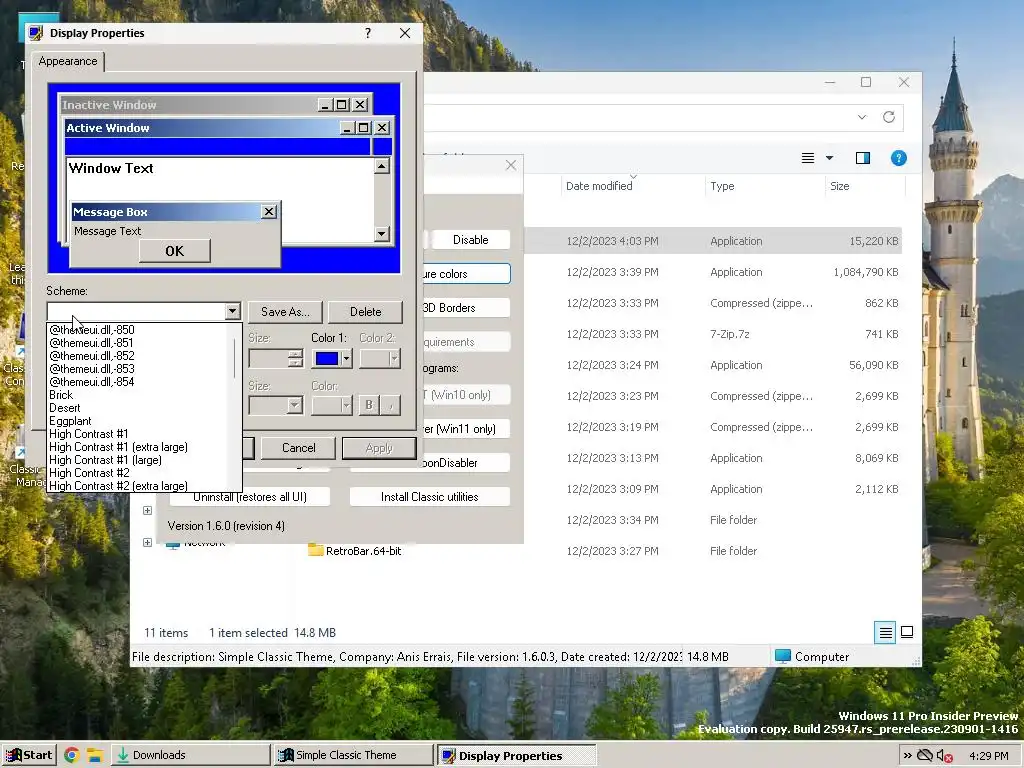The height and width of the screenshot is (768, 1024).
Task: Select @themeui.dll,-850 scheme entry
Action: pyautogui.click(x=92, y=330)
